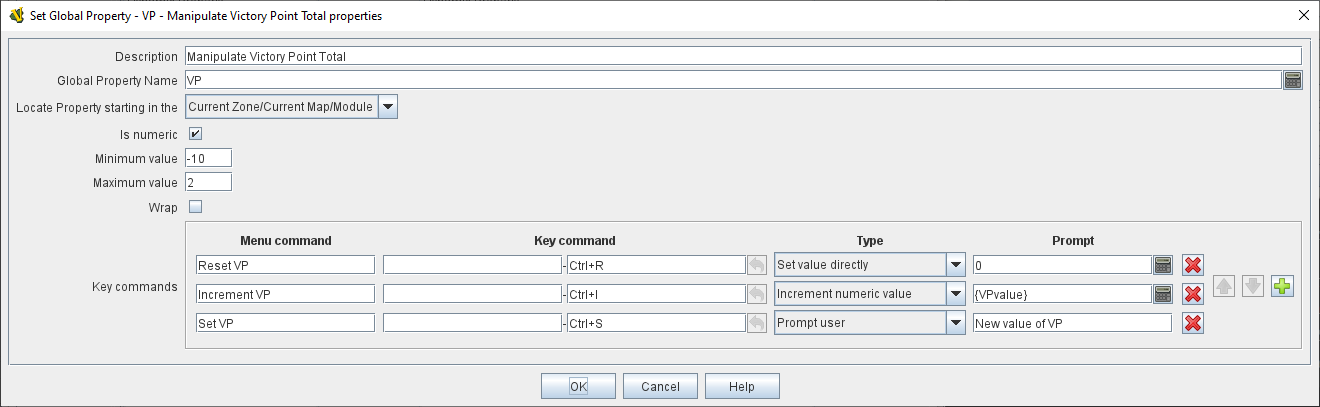Open the Increment numeric value type dropdown
Screen dimensions: 1320x407
956,294
